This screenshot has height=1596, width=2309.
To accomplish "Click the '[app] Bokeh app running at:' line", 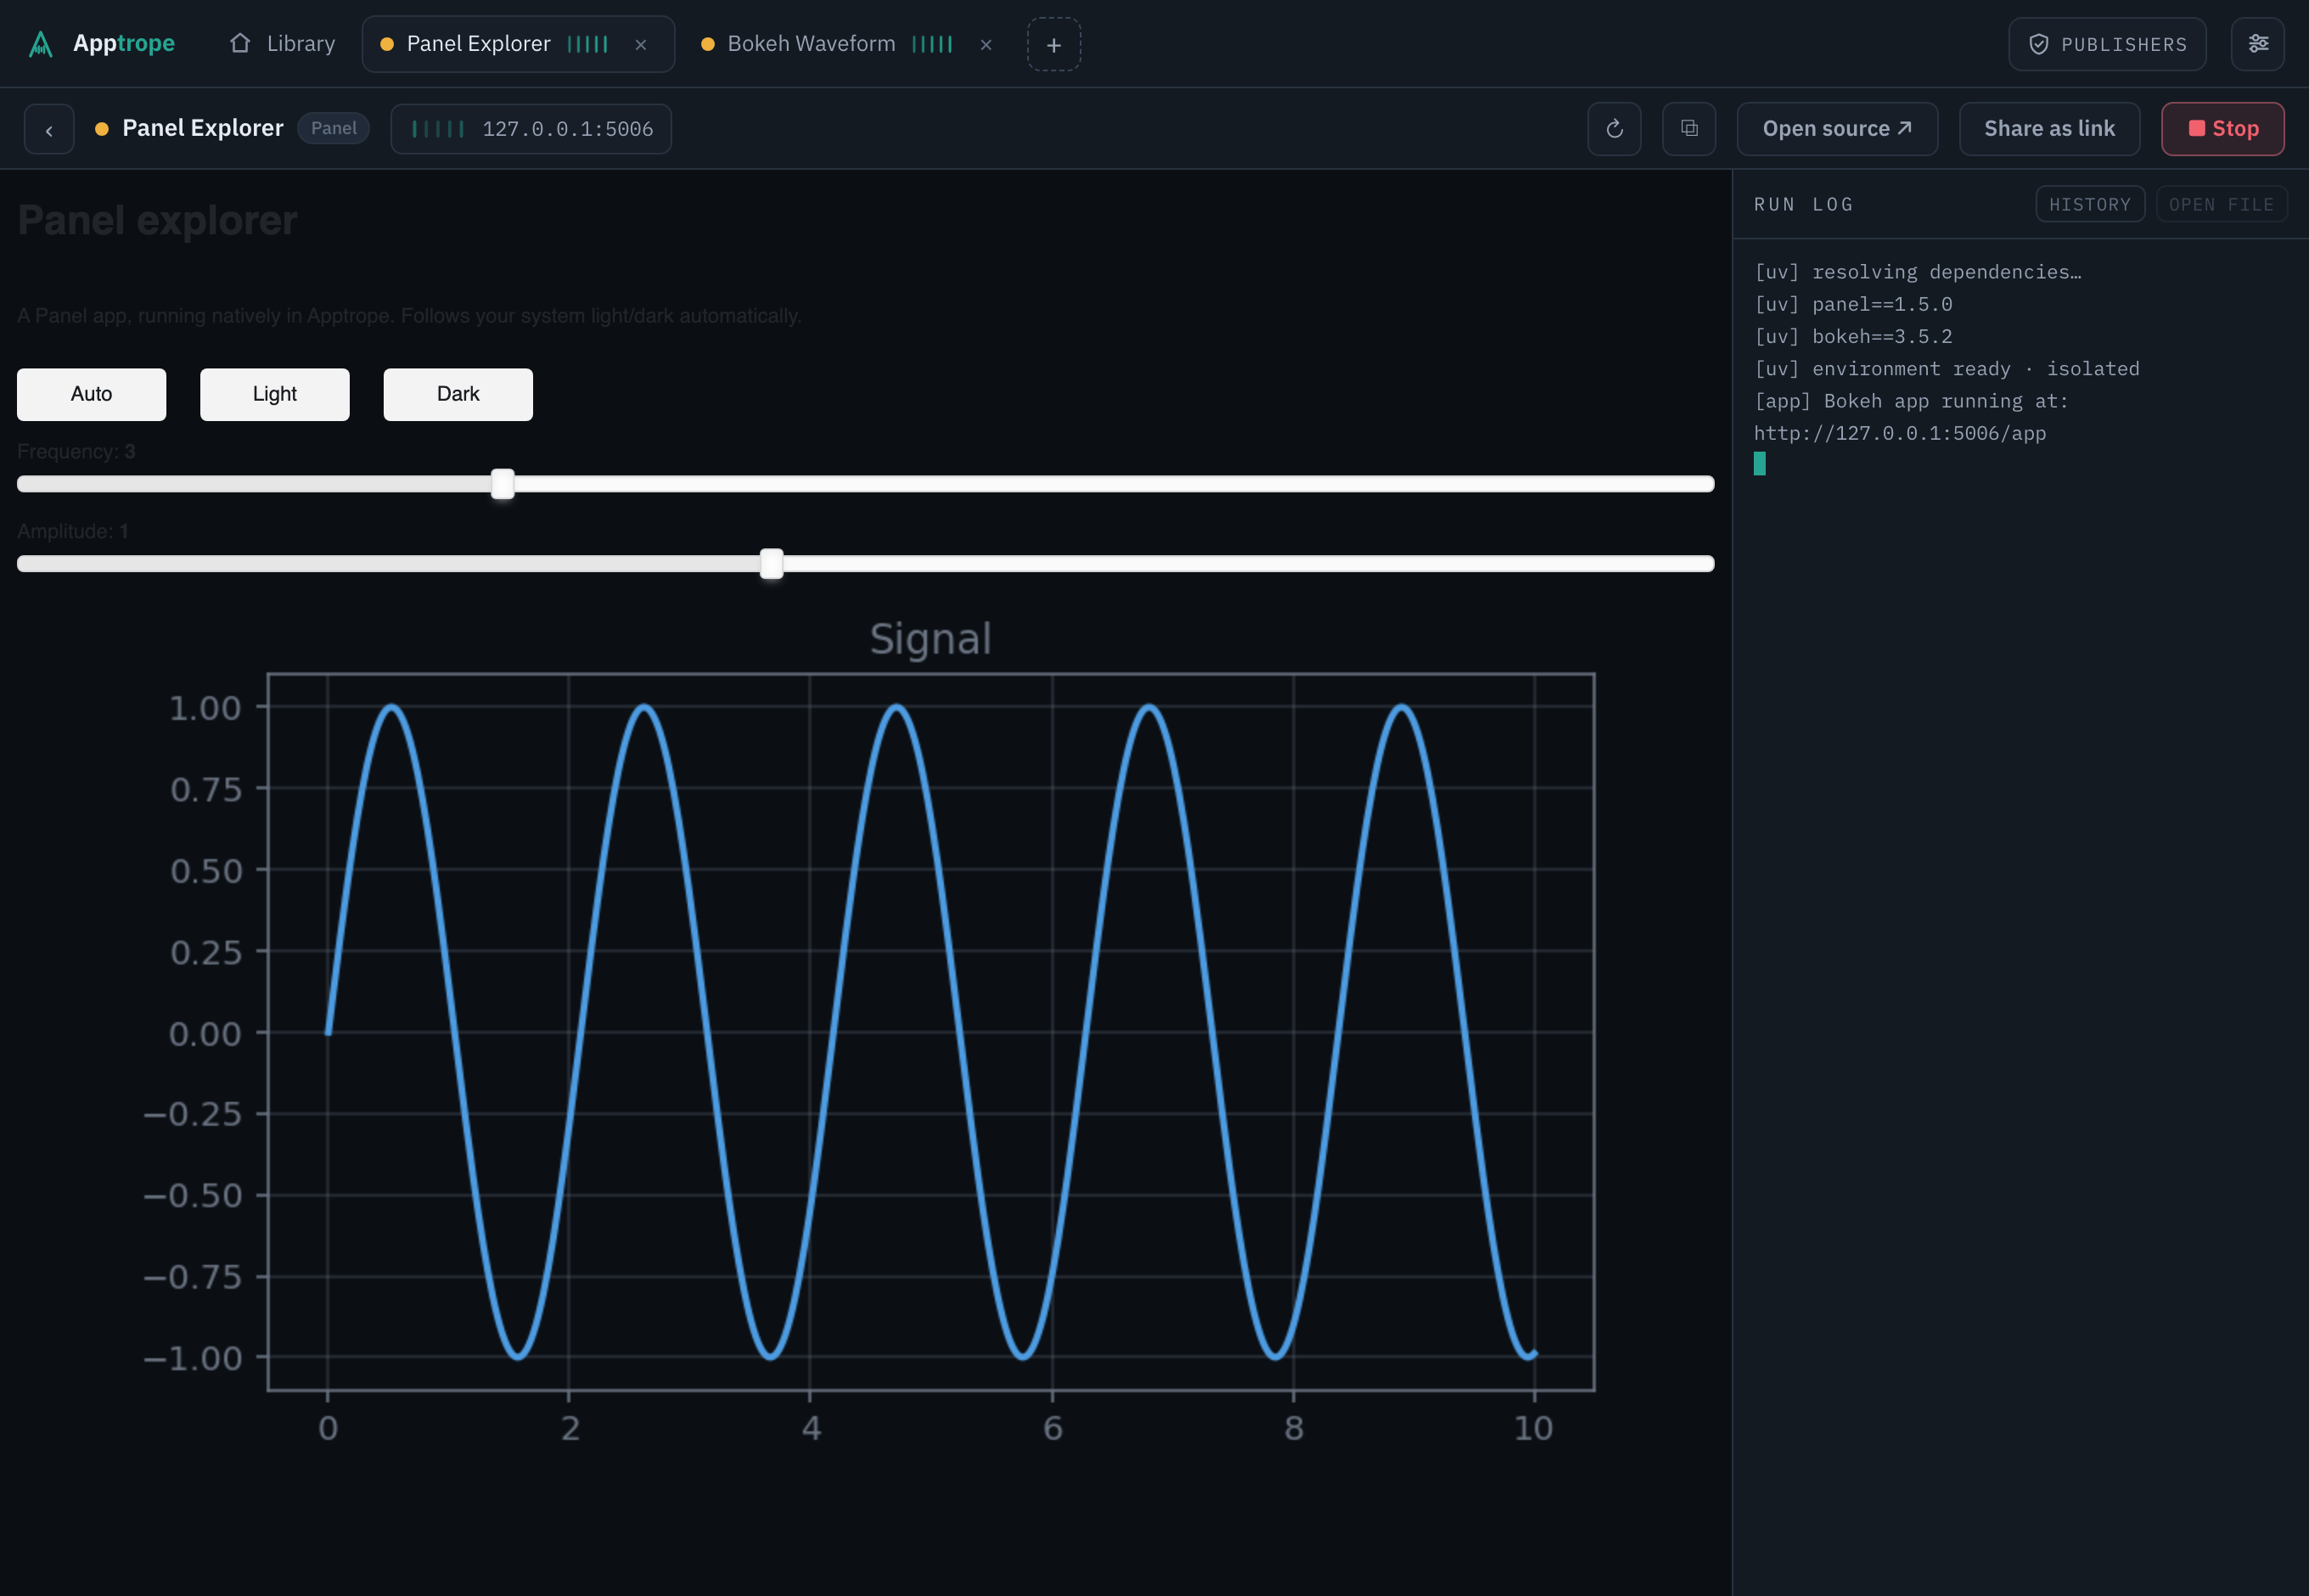I will (x=1910, y=401).
